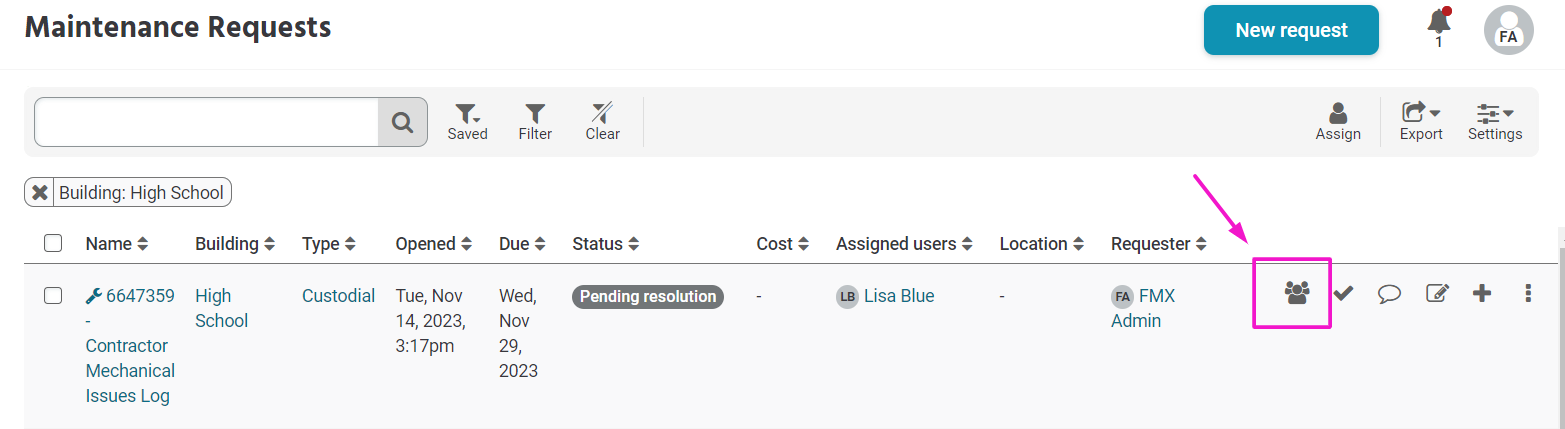Click the FA user avatar icon
Screen dimensions: 1565x429
click(1508, 30)
